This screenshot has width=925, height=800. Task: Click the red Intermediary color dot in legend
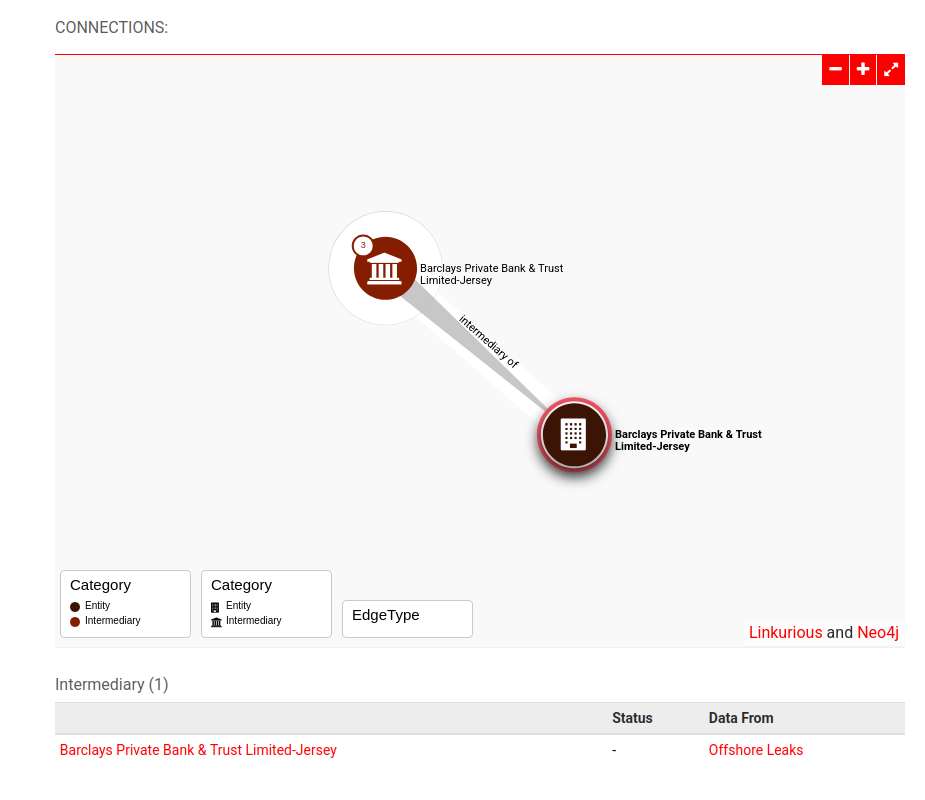(75, 622)
